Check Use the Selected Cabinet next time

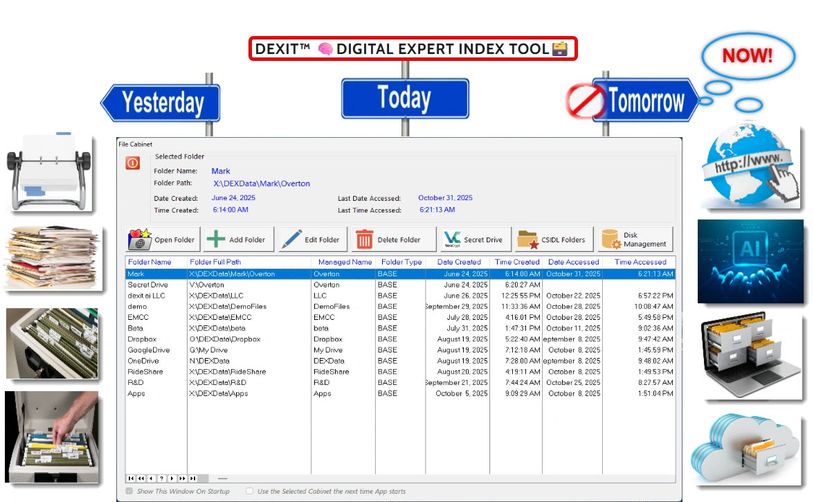tap(250, 491)
